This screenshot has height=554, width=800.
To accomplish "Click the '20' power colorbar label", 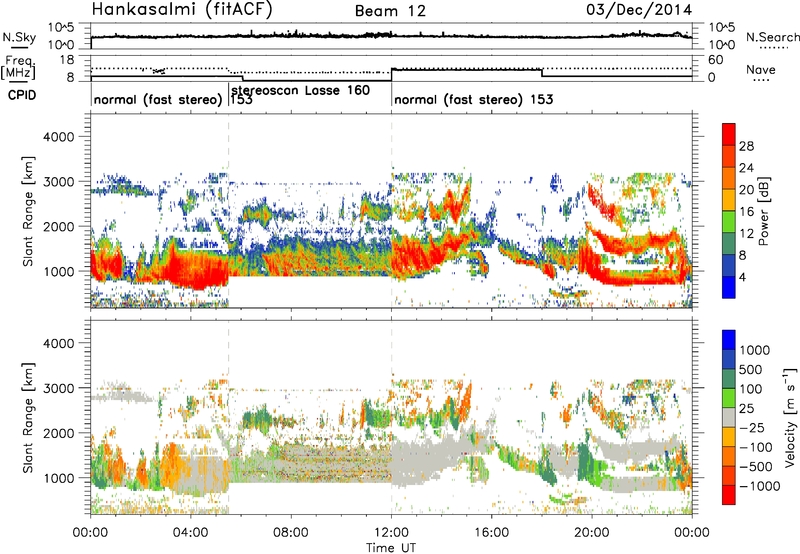I will pos(746,190).
